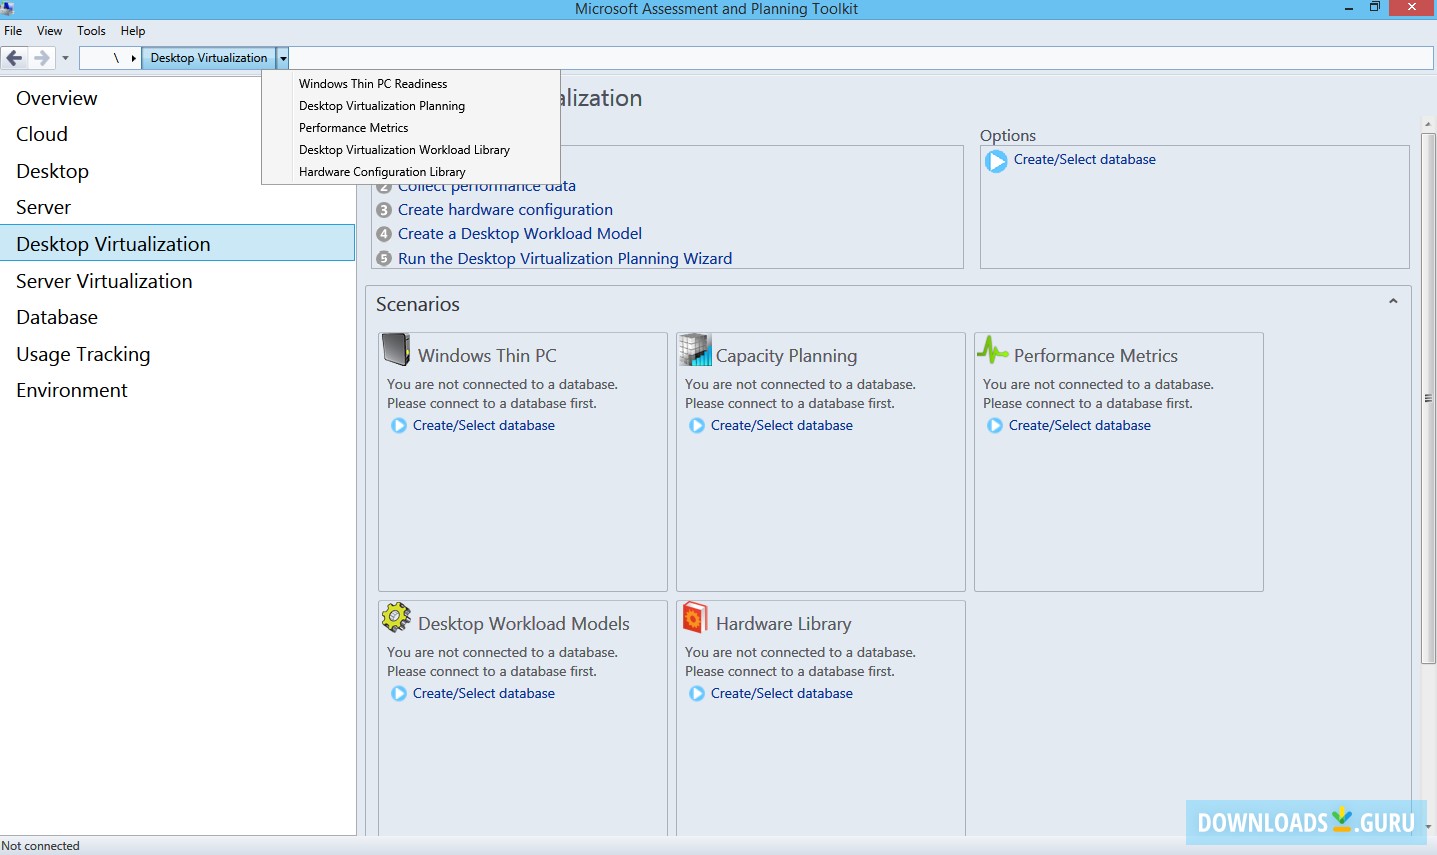Screen dimensions: 1437x855
Task: Click the Capacity Planning tile title
Action: click(x=786, y=356)
